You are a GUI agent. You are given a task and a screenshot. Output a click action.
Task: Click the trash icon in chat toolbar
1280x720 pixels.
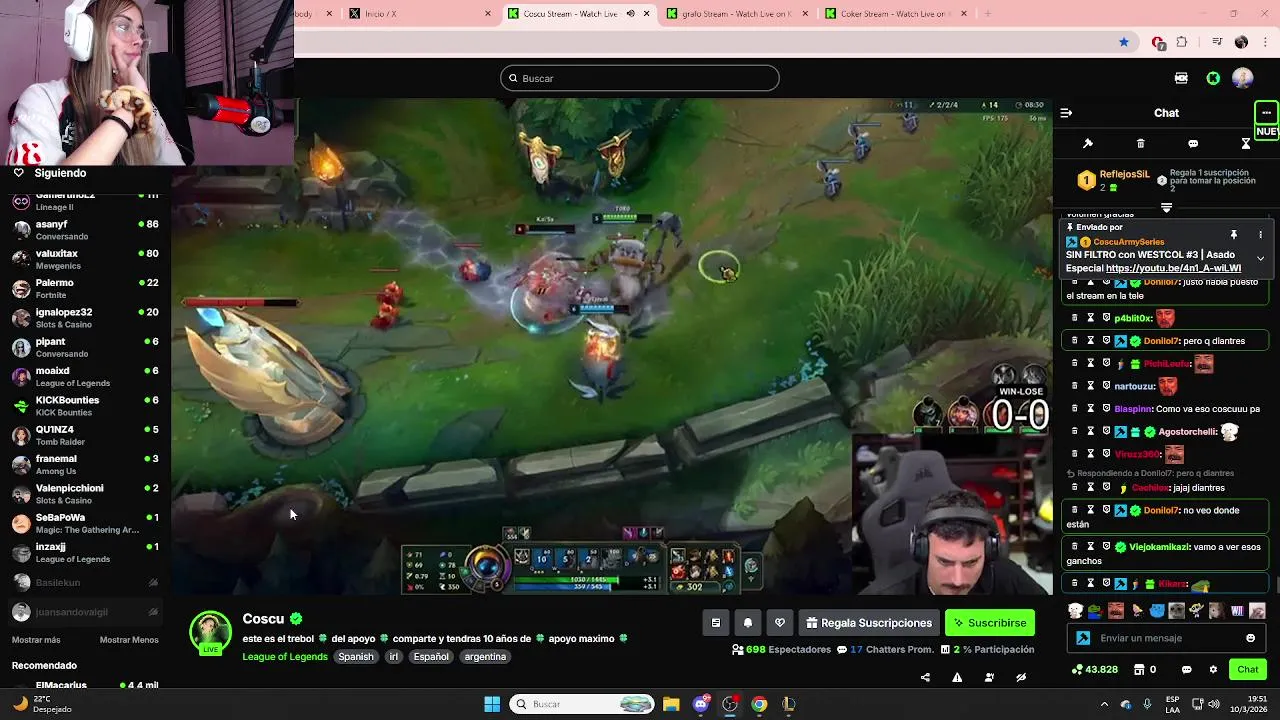tap(1141, 144)
